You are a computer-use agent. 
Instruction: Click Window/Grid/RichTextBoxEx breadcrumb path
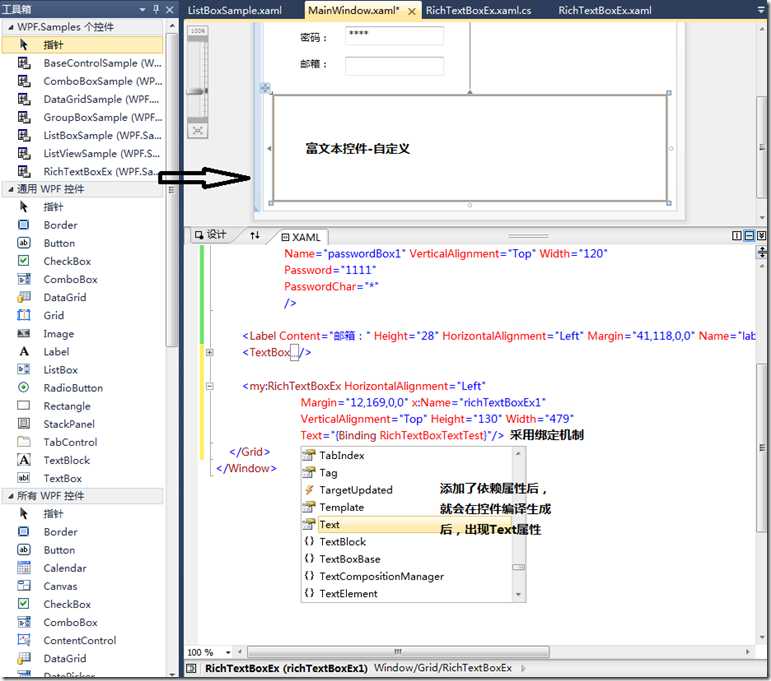point(443,668)
